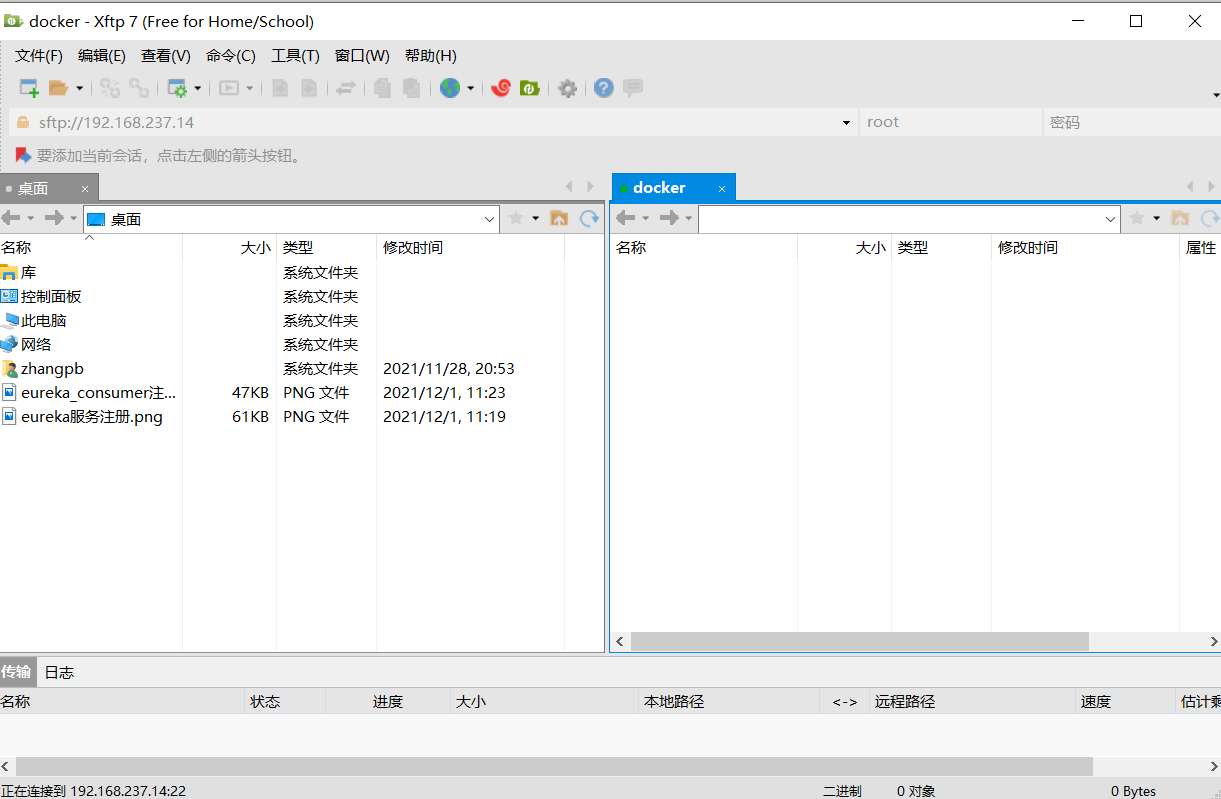
Task: Open help via question mark icon
Action: [603, 88]
